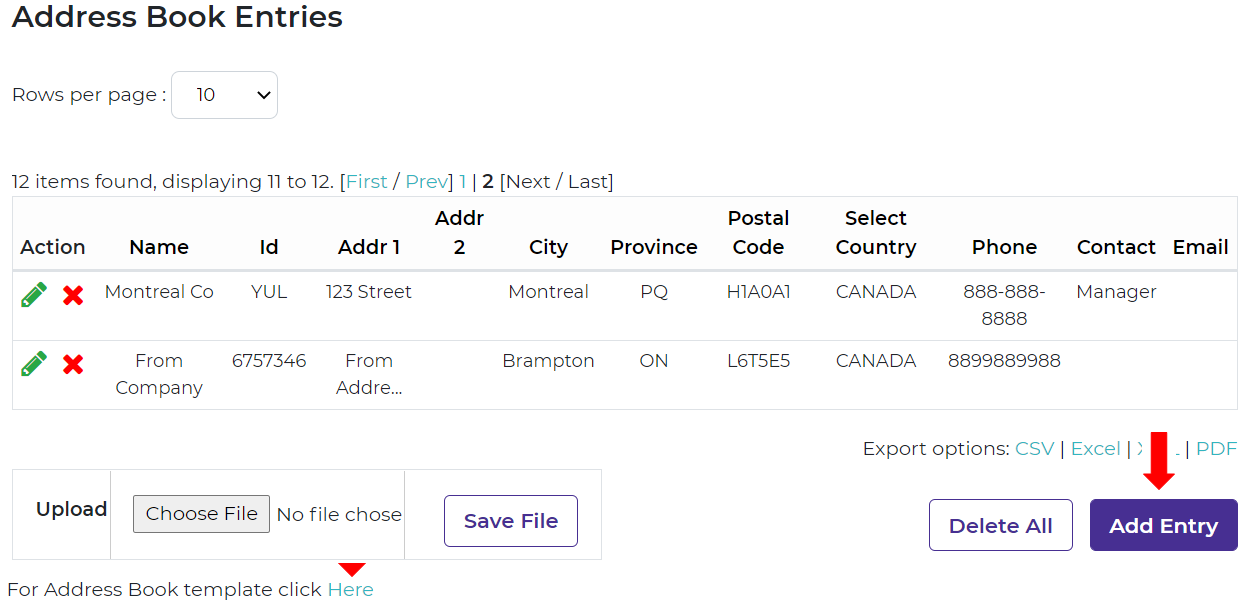Sort table by the City column header
The image size is (1256, 602).
click(x=548, y=247)
